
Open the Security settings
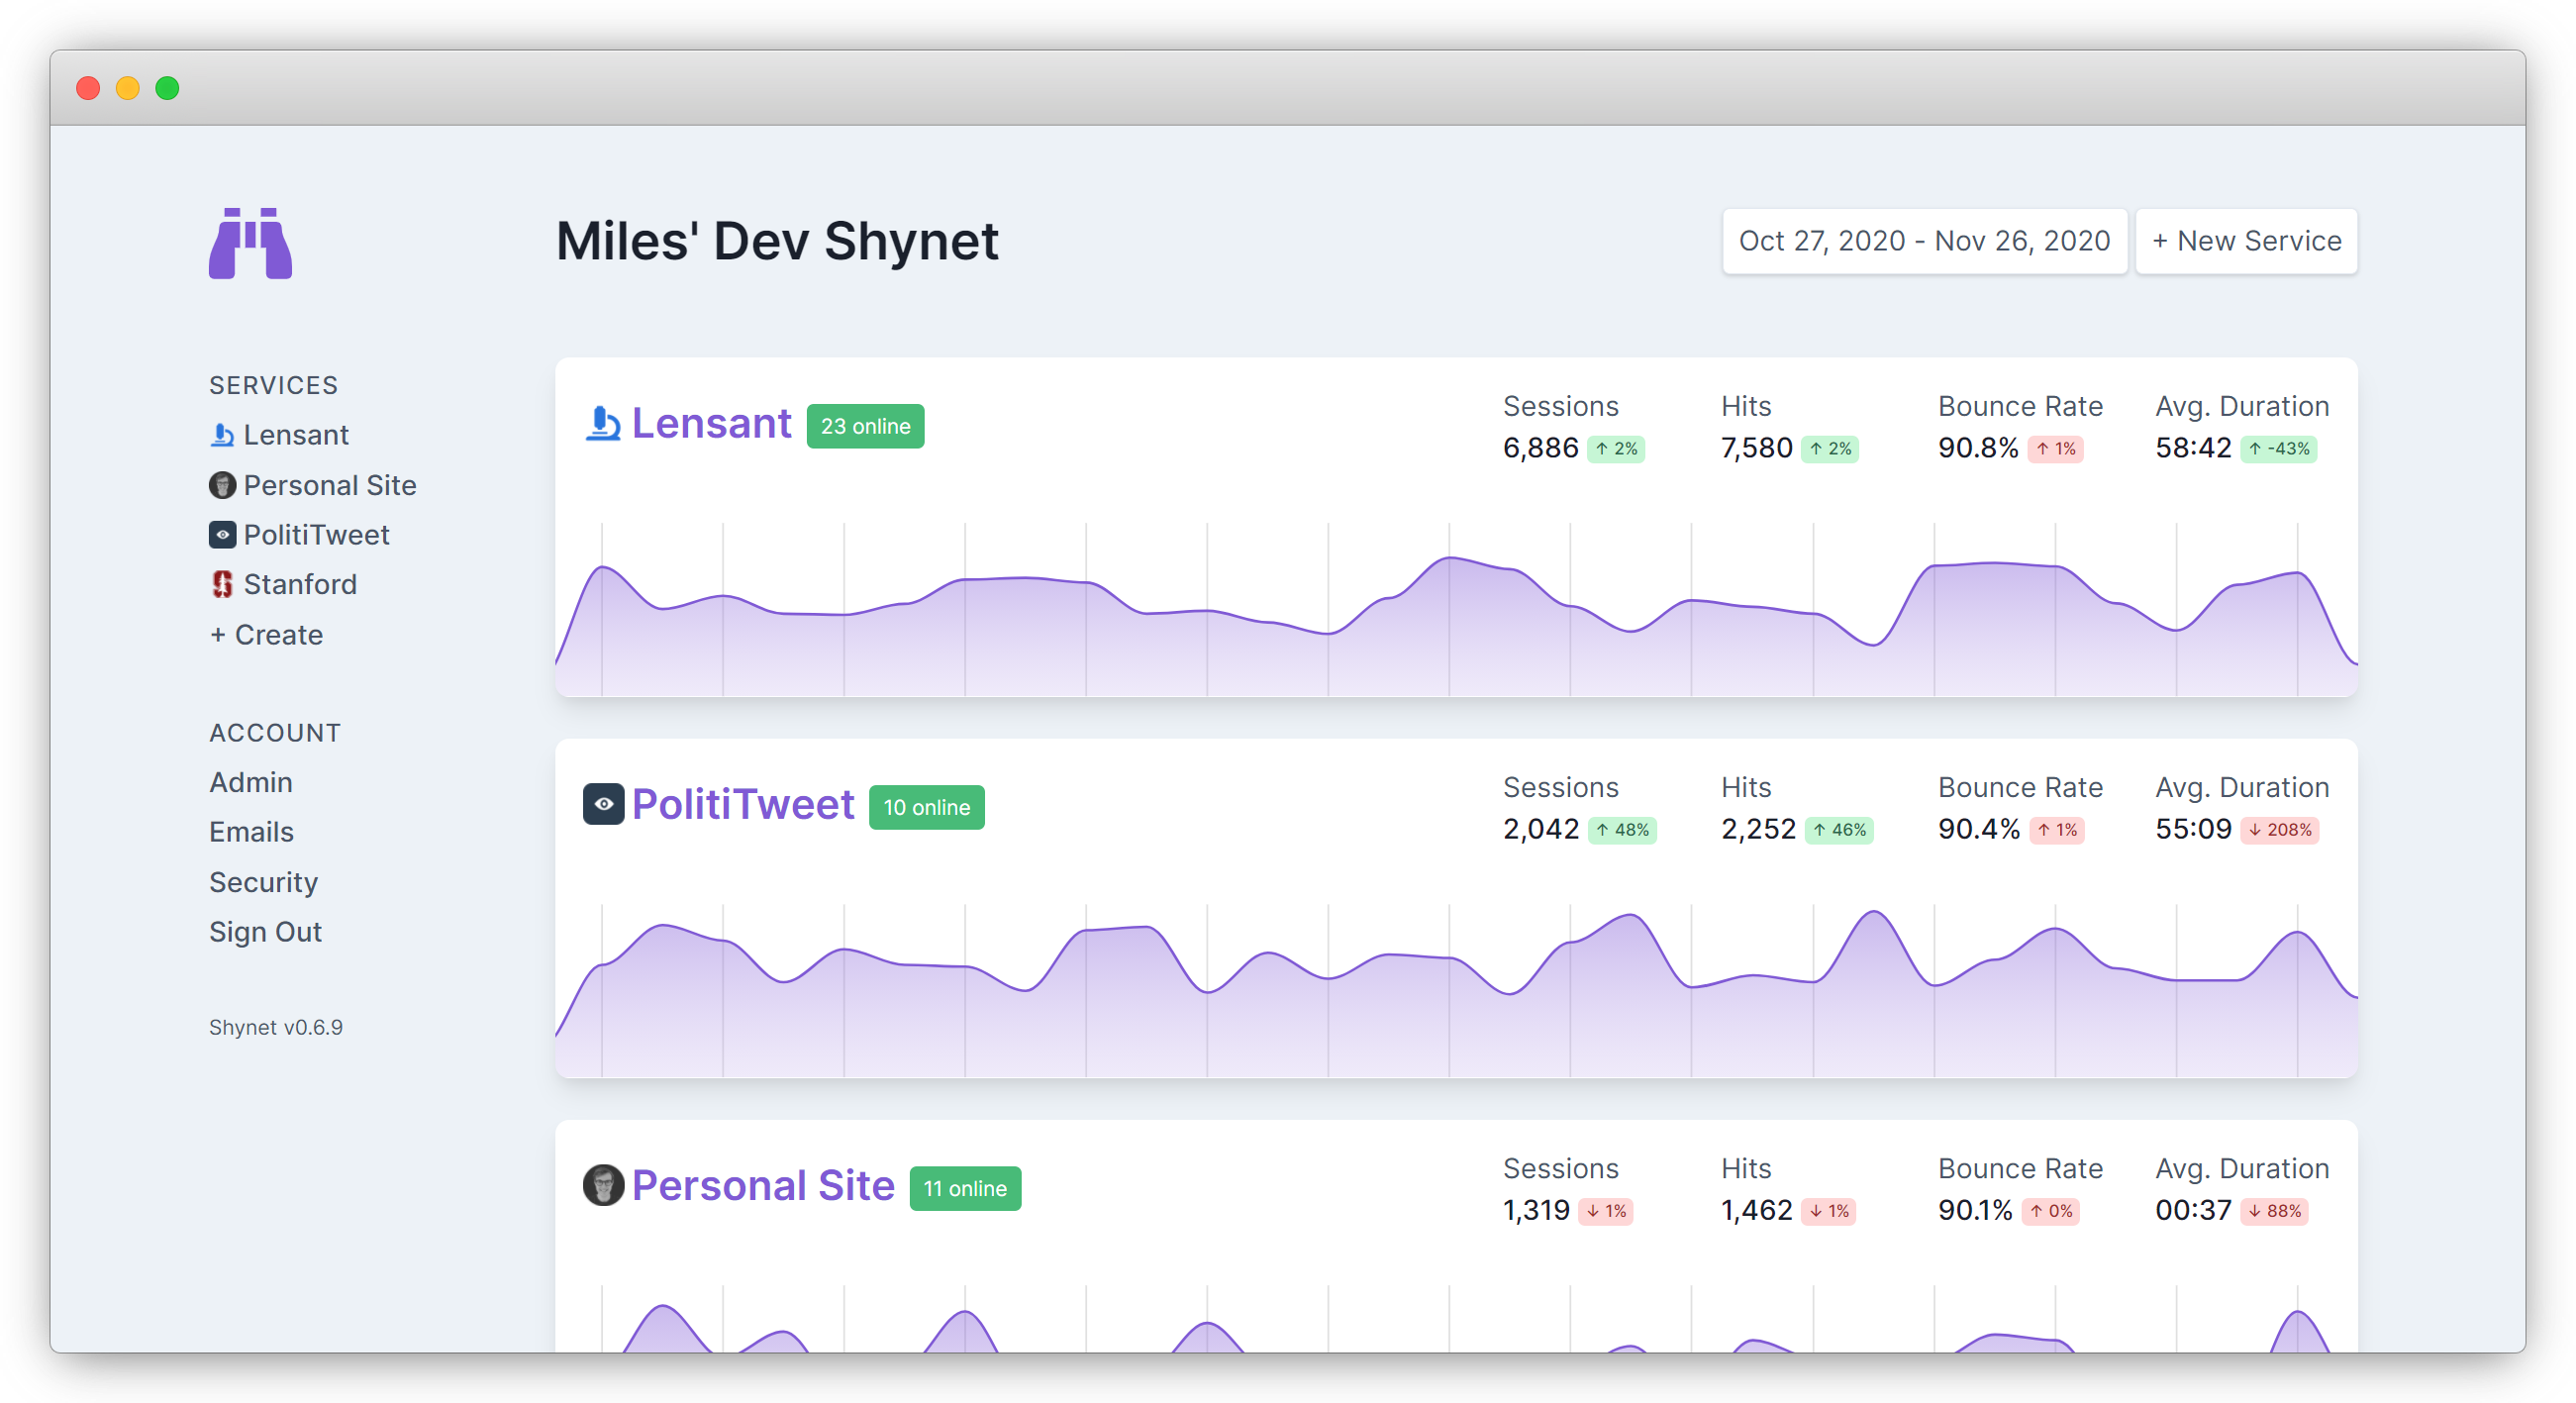click(x=263, y=882)
